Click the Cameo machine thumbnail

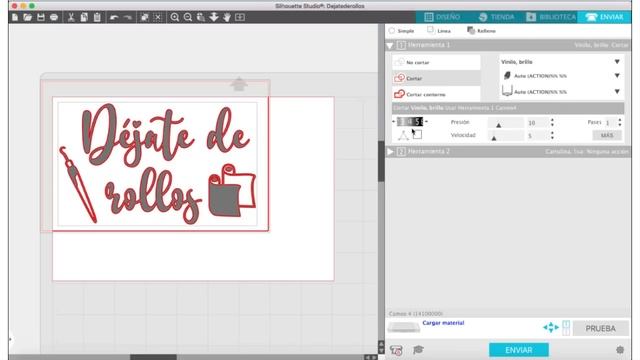(404, 327)
